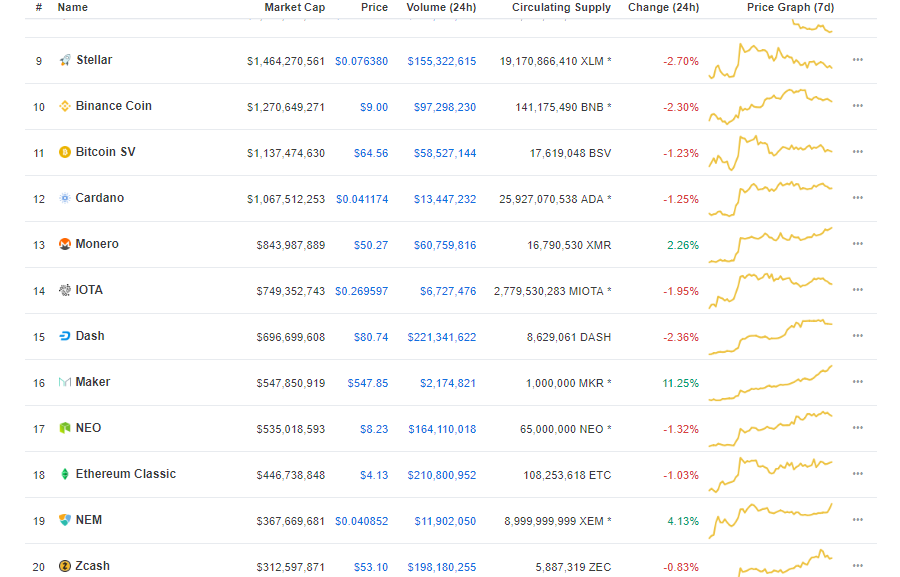Click the Dash logo icon
This screenshot has width=900, height=577.
click(65, 336)
